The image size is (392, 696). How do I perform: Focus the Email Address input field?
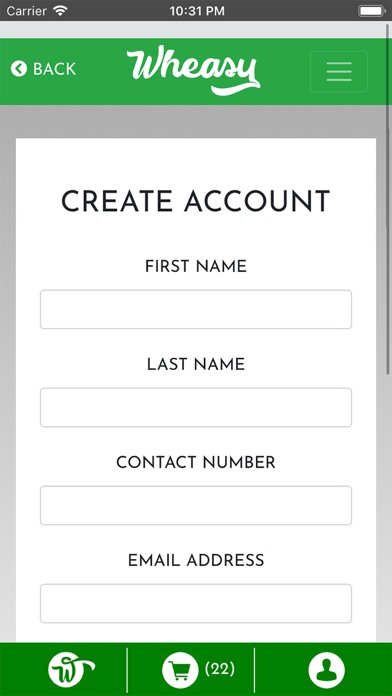click(196, 603)
